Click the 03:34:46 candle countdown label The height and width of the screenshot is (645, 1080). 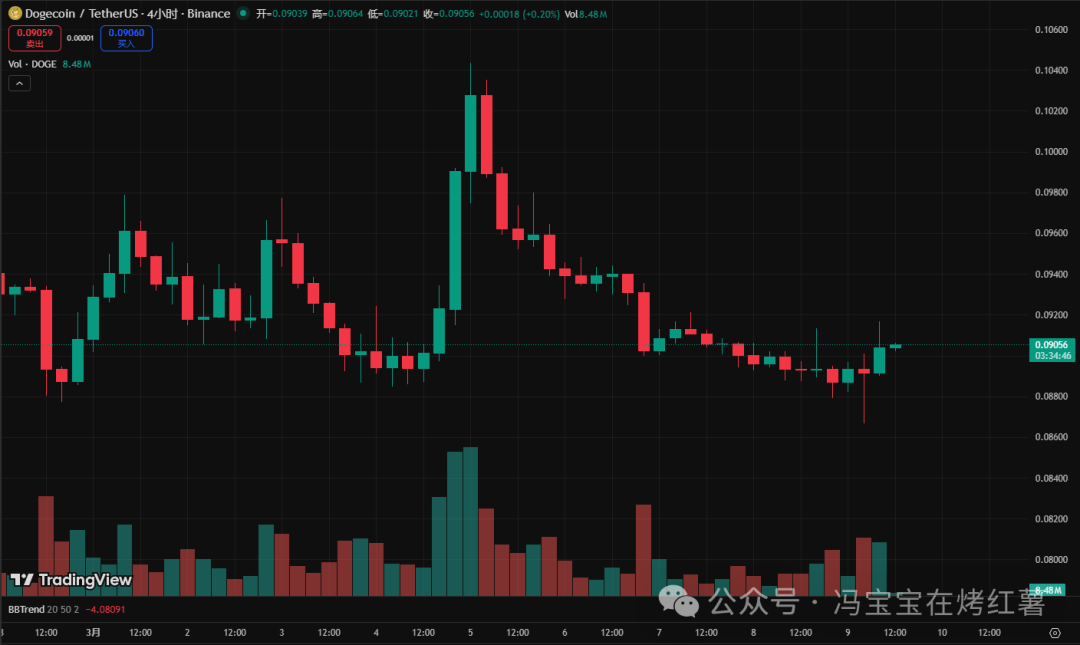(x=1052, y=355)
